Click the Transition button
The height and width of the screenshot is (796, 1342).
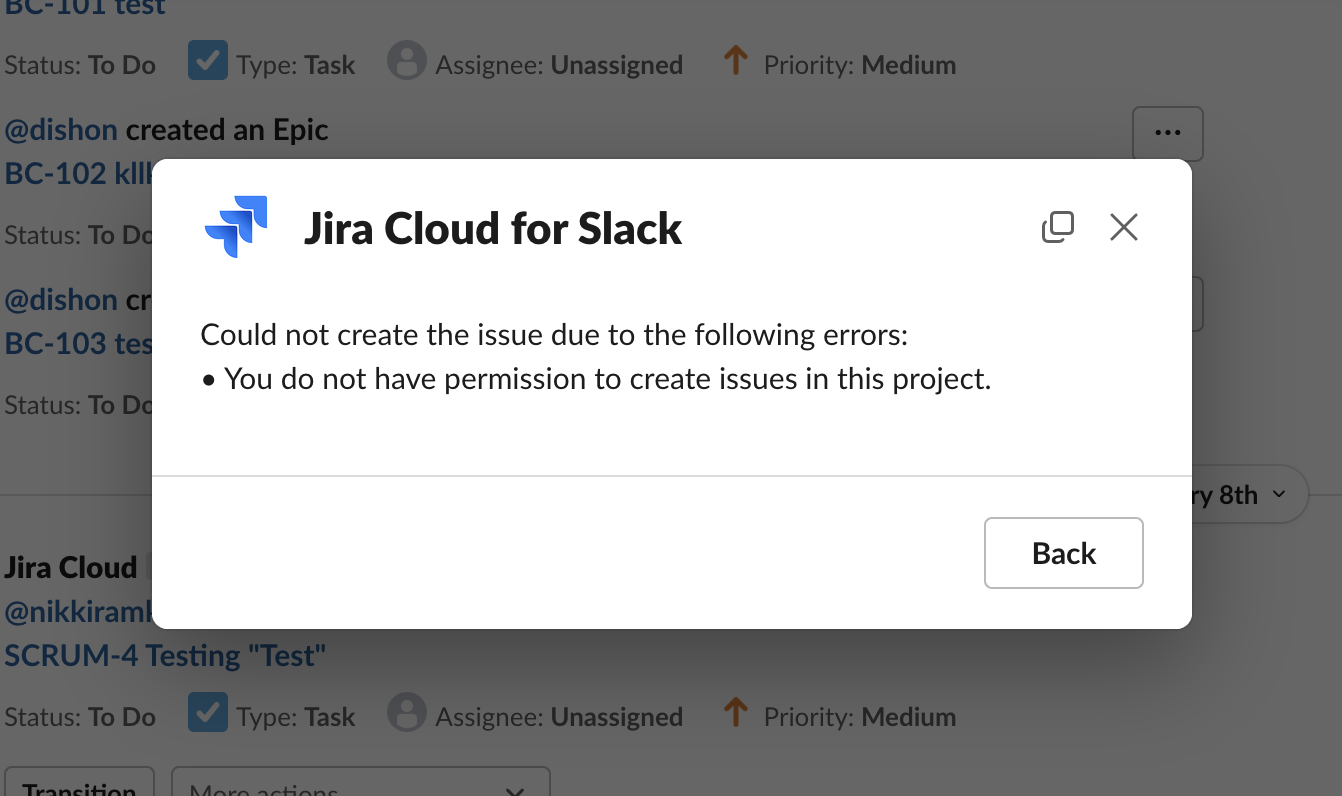(x=79, y=788)
